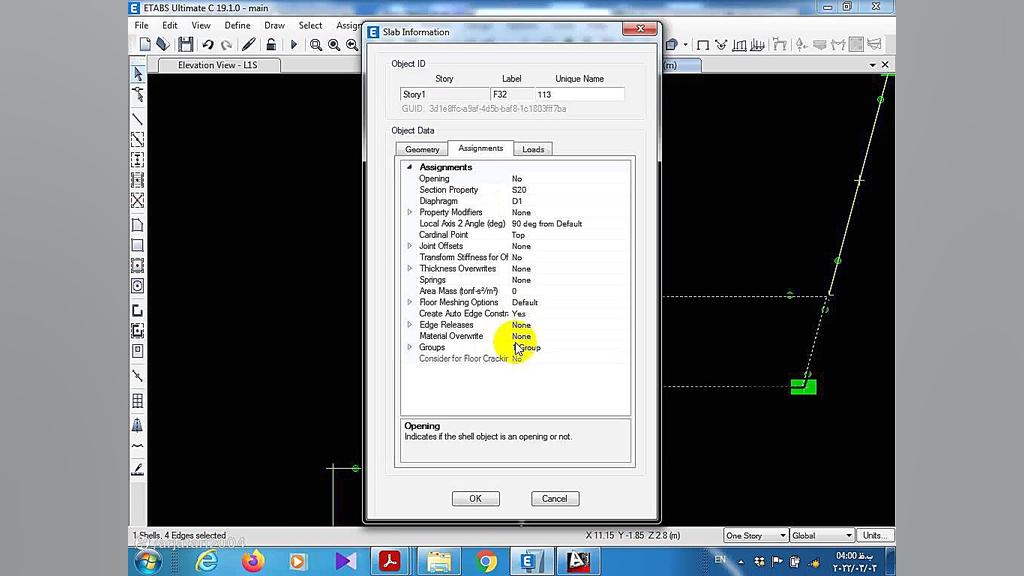Open the view window list dropdown arrow
1024x576 pixels.
pyautogui.click(x=872, y=65)
